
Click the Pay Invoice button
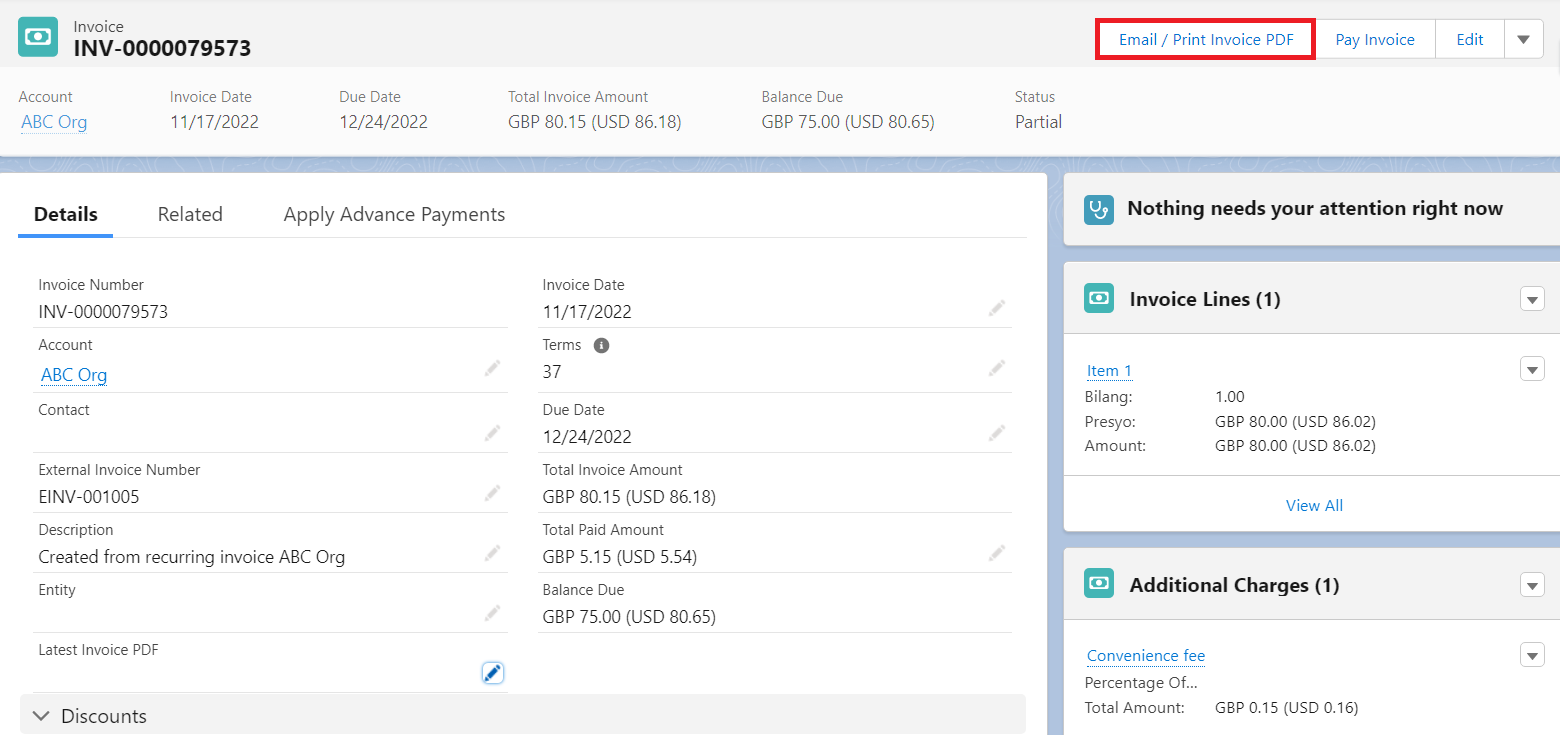coord(1375,40)
